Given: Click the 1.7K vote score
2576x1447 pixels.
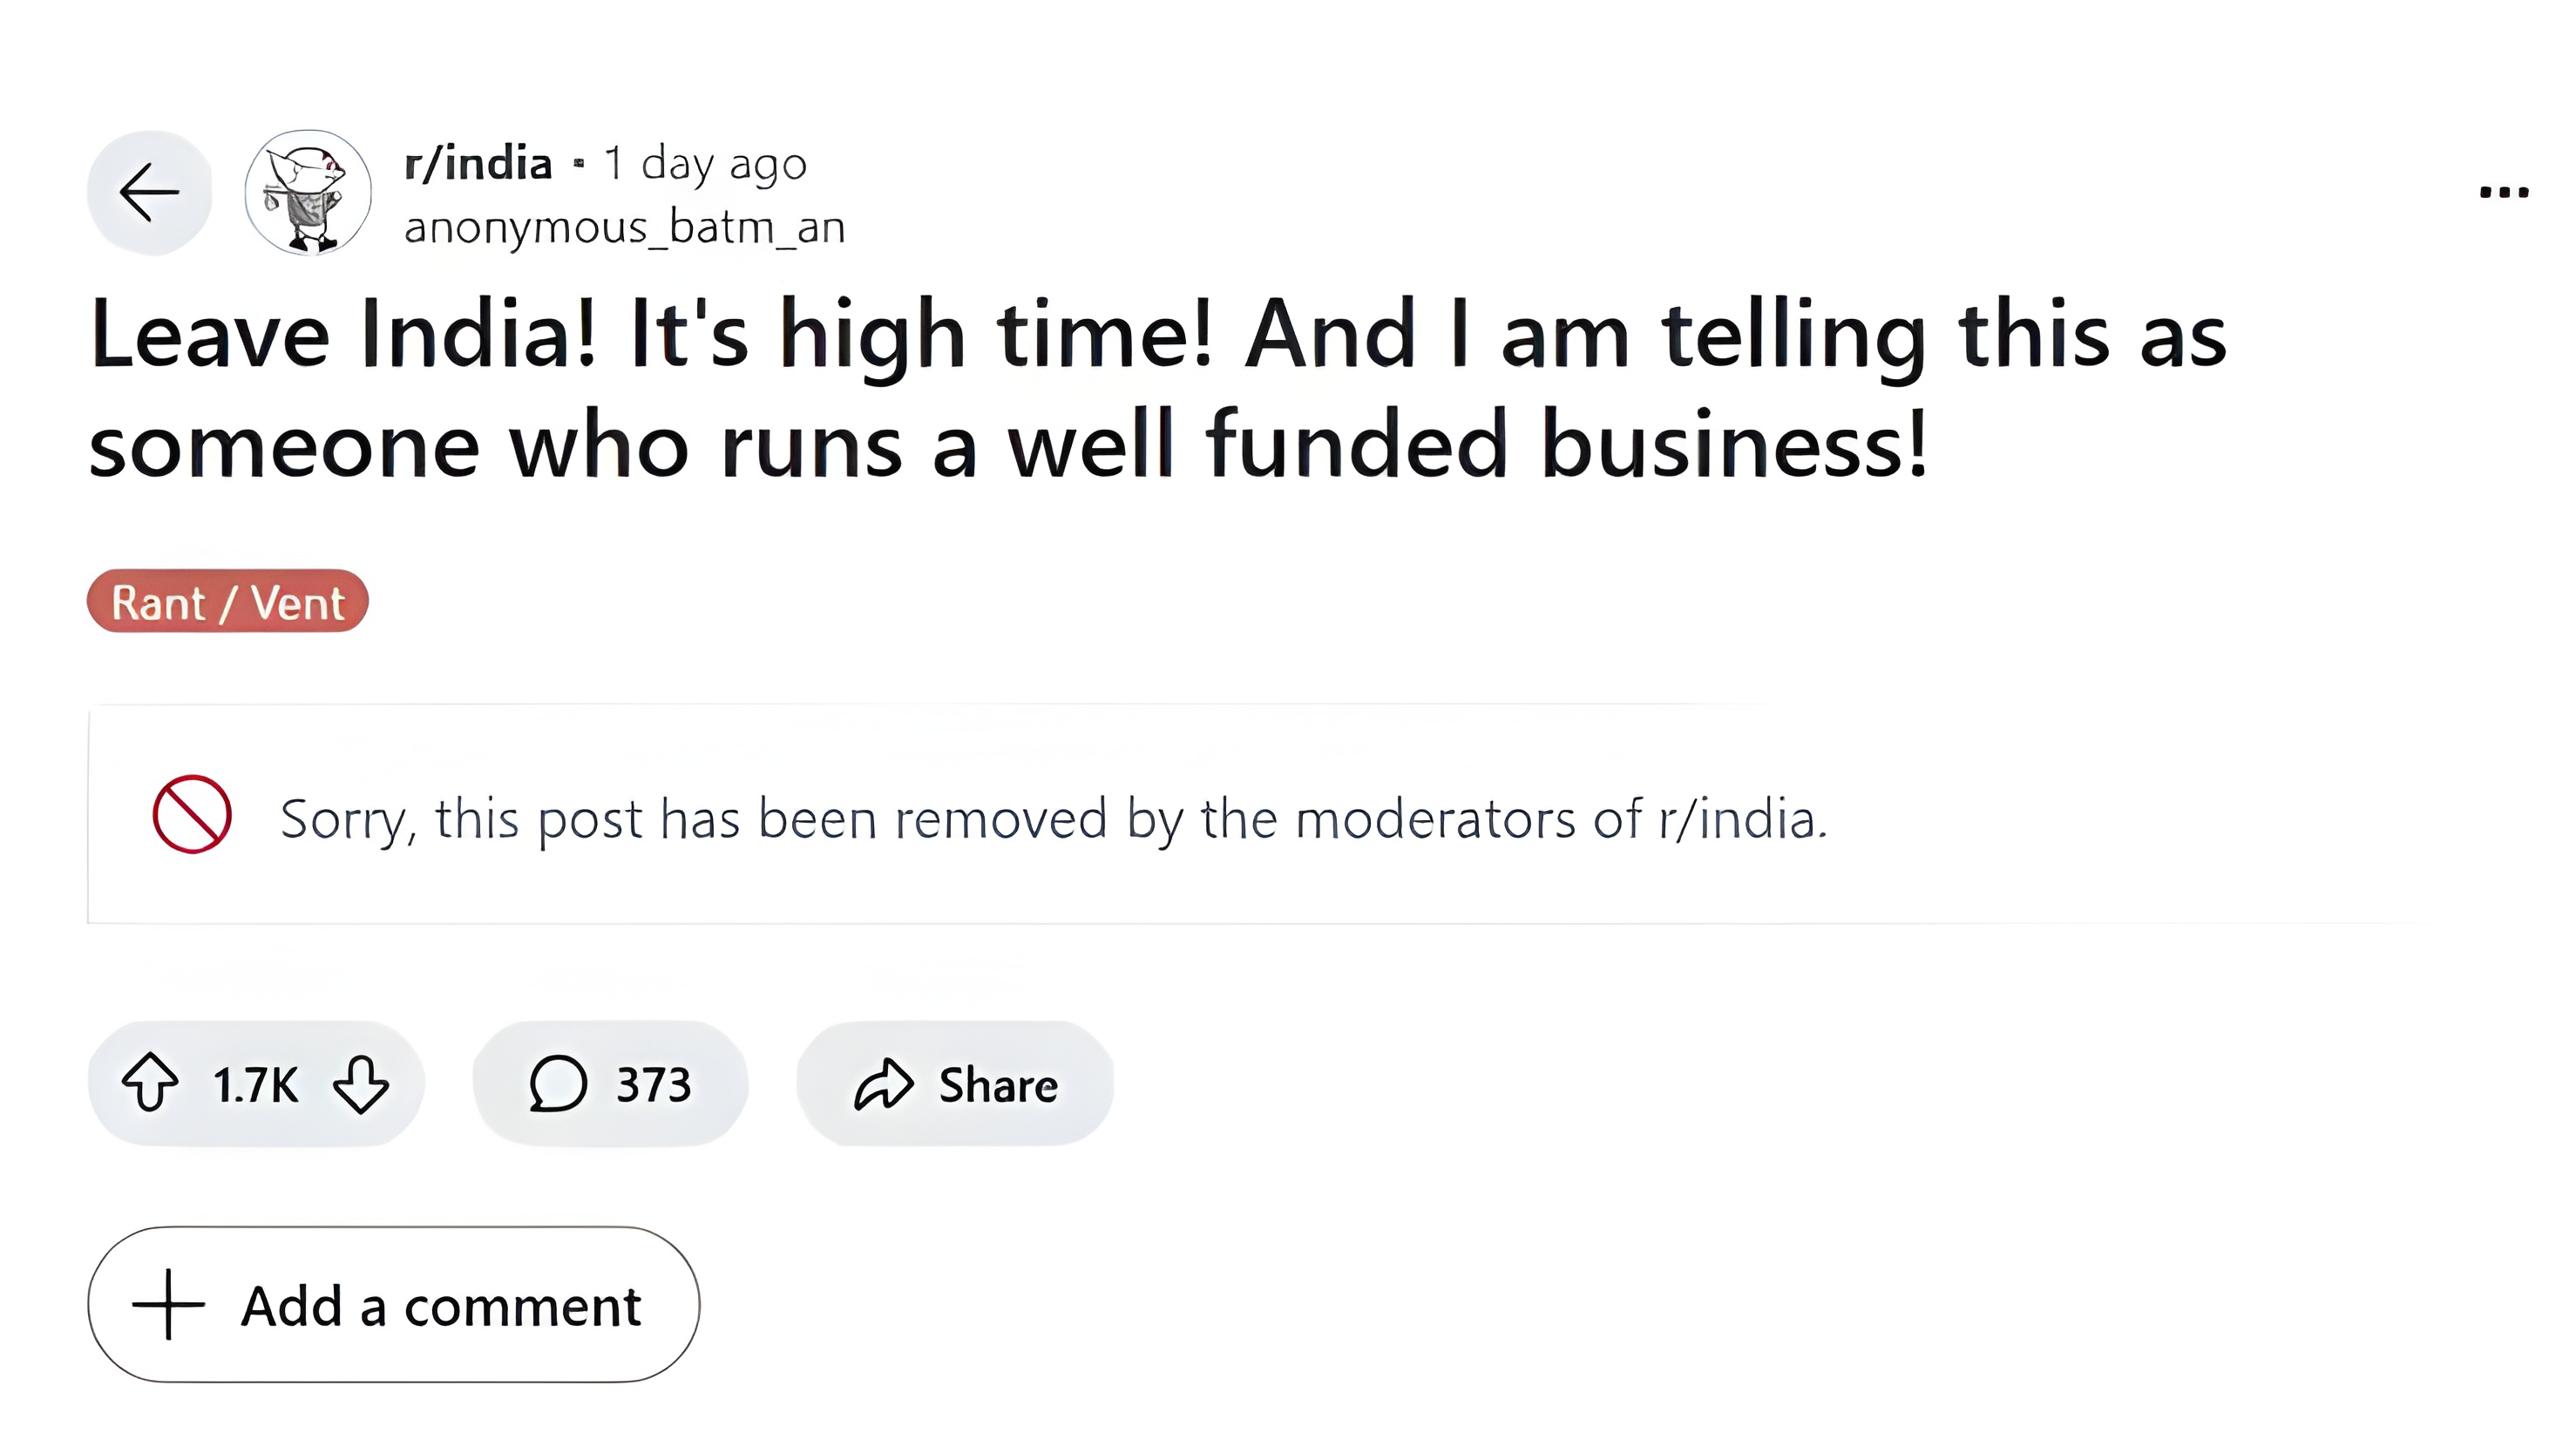Looking at the screenshot, I should (x=255, y=1084).
